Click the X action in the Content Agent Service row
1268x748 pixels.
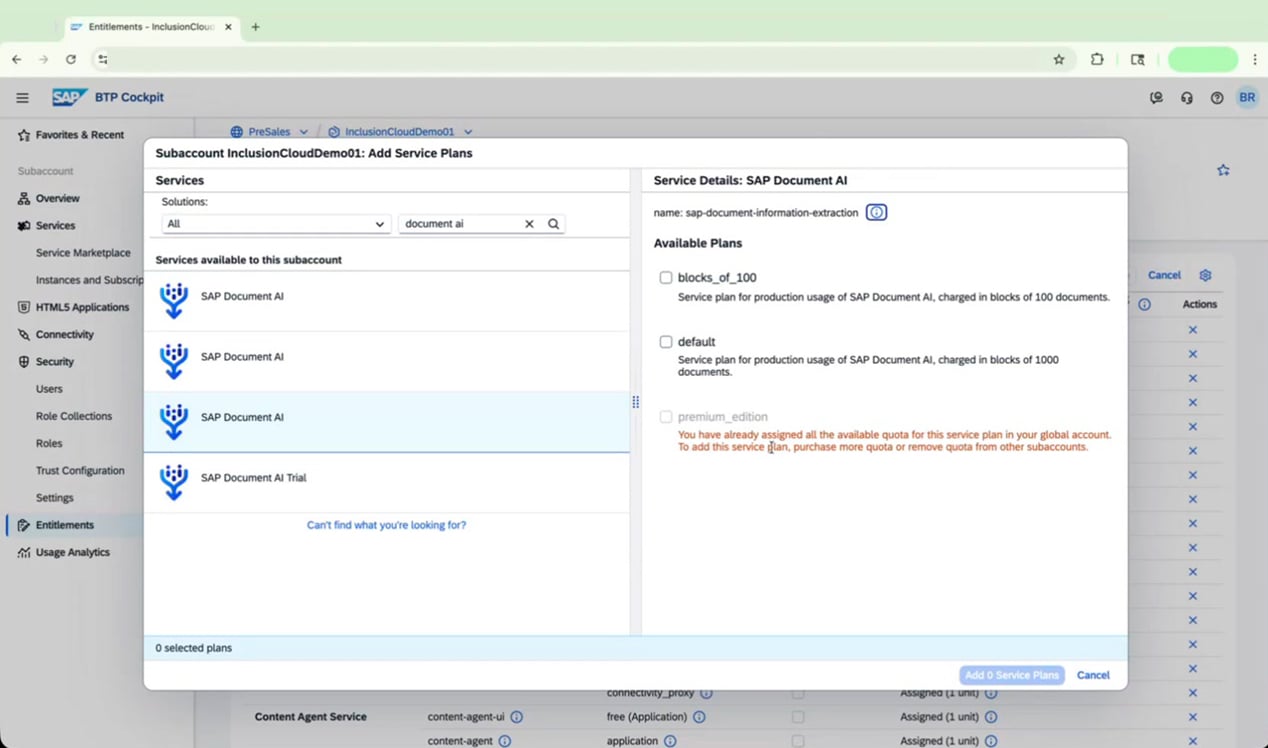coord(1192,717)
